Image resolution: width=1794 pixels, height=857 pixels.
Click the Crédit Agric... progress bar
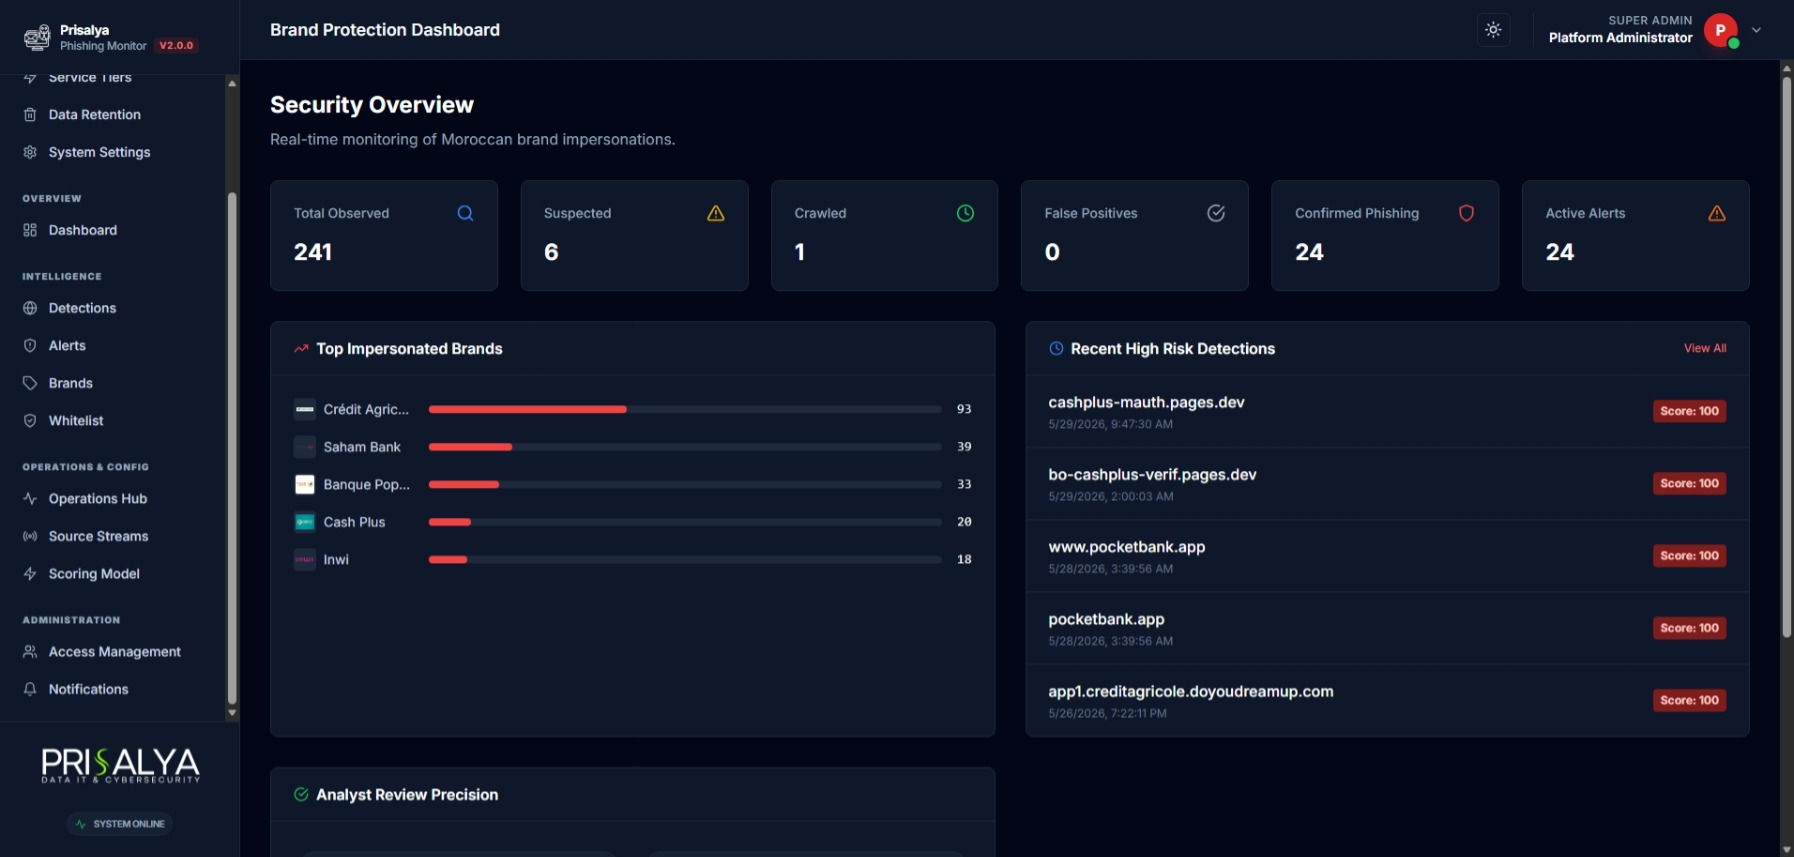click(x=685, y=409)
